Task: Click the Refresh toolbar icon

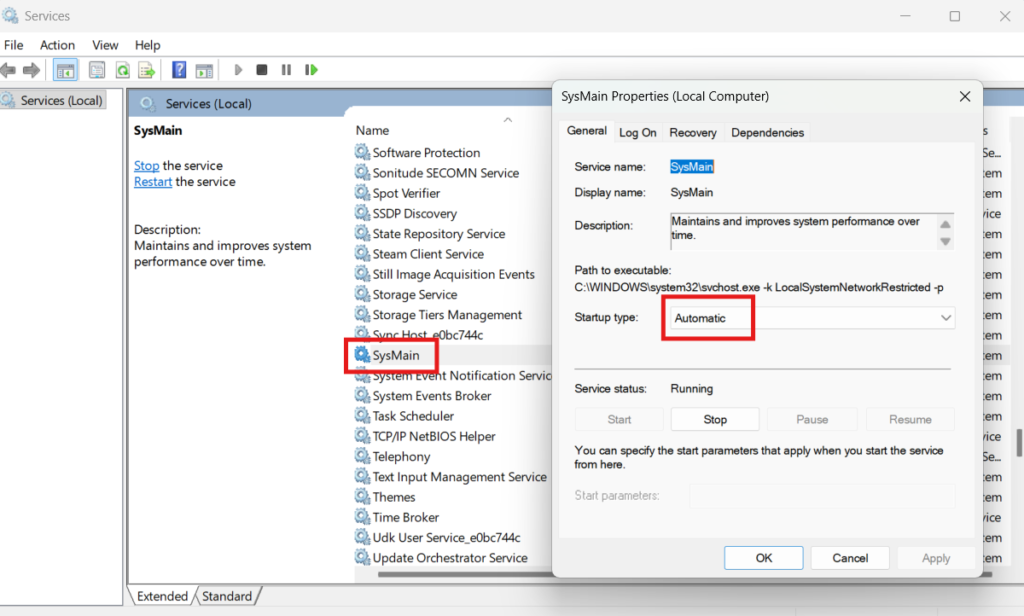Action: (122, 70)
